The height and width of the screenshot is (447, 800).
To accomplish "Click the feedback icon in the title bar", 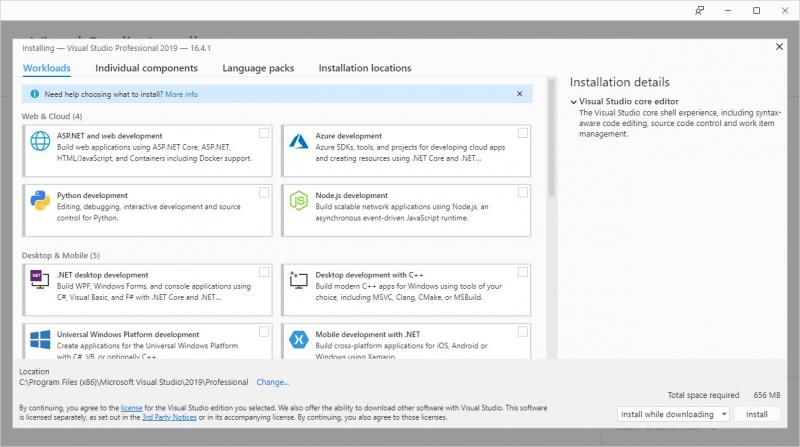I will coord(699,10).
